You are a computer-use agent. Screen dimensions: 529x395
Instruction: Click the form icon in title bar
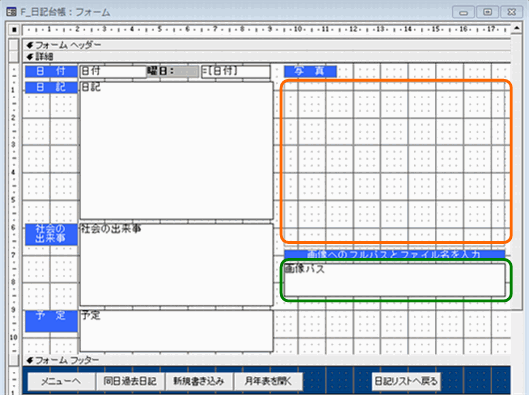11,12
